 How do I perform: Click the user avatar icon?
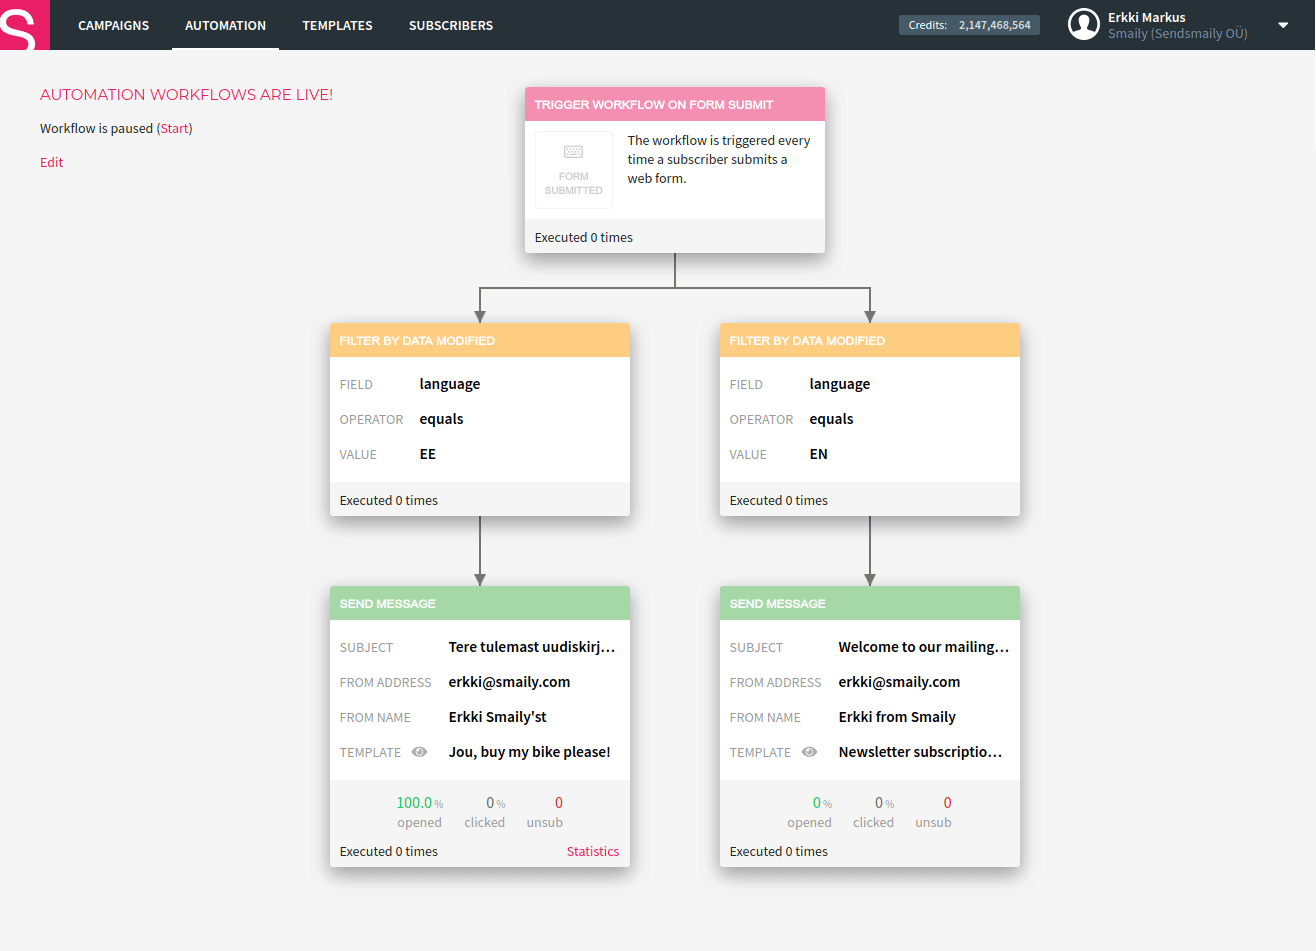pyautogui.click(x=1083, y=25)
